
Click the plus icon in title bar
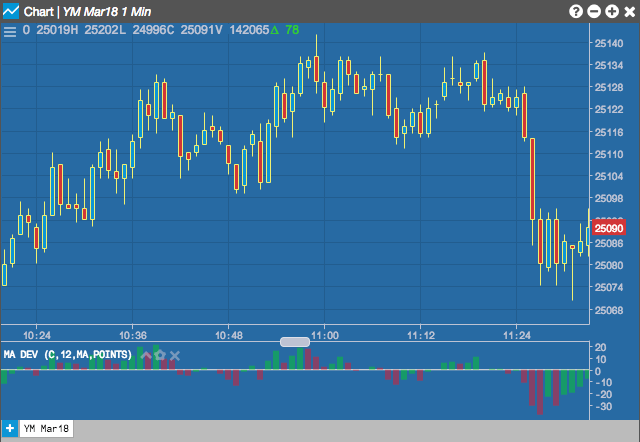pyautogui.click(x=612, y=11)
